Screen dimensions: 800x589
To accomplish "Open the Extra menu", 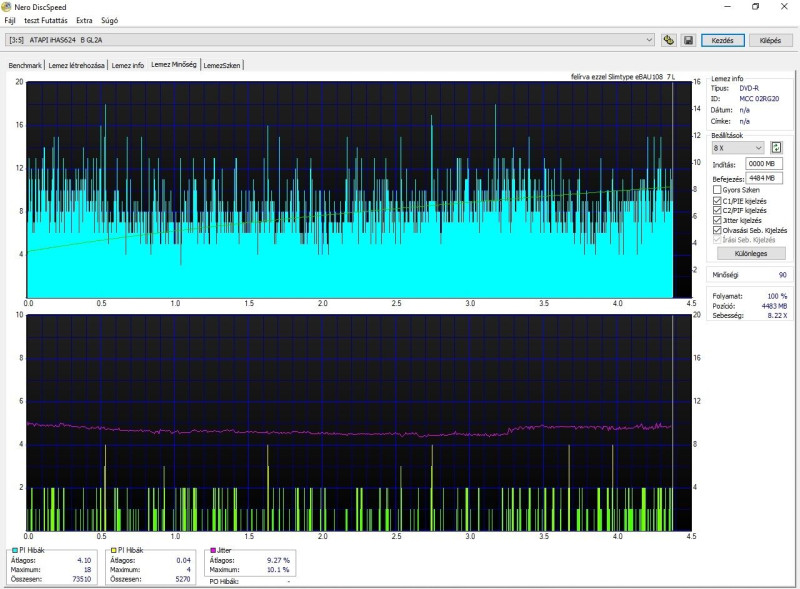I will pyautogui.click(x=84, y=20).
